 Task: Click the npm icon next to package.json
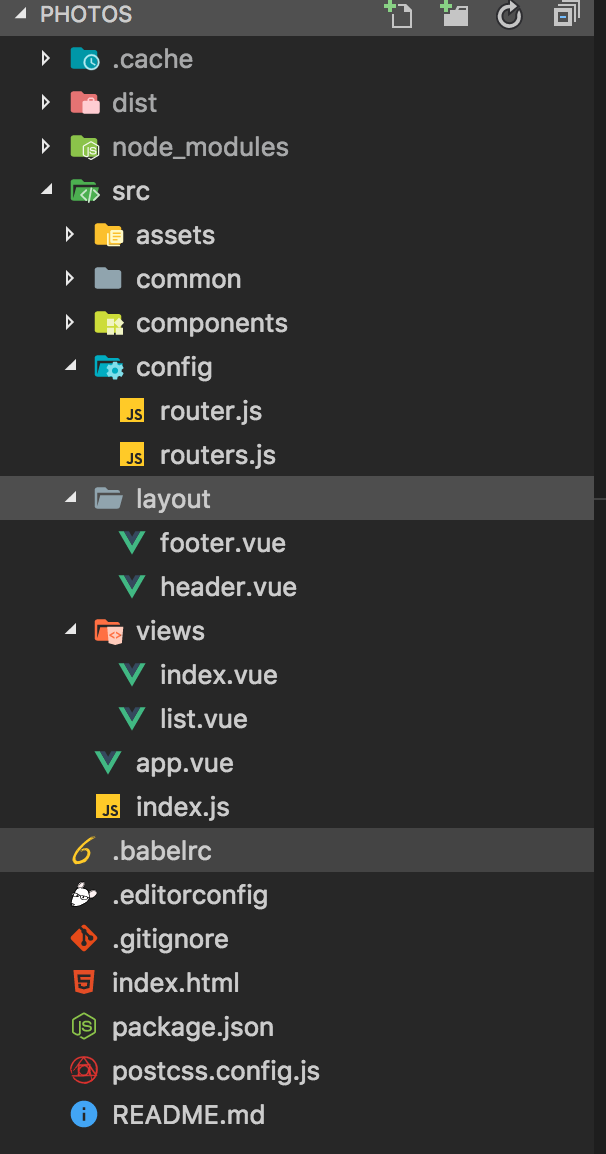pyautogui.click(x=84, y=1026)
